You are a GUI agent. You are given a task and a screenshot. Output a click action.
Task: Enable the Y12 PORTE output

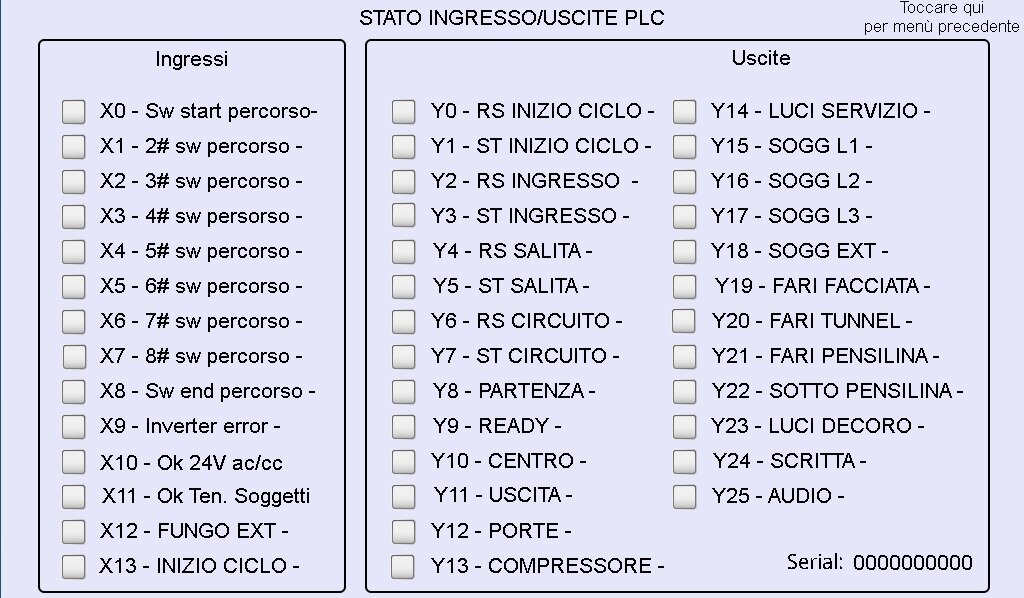(x=404, y=531)
